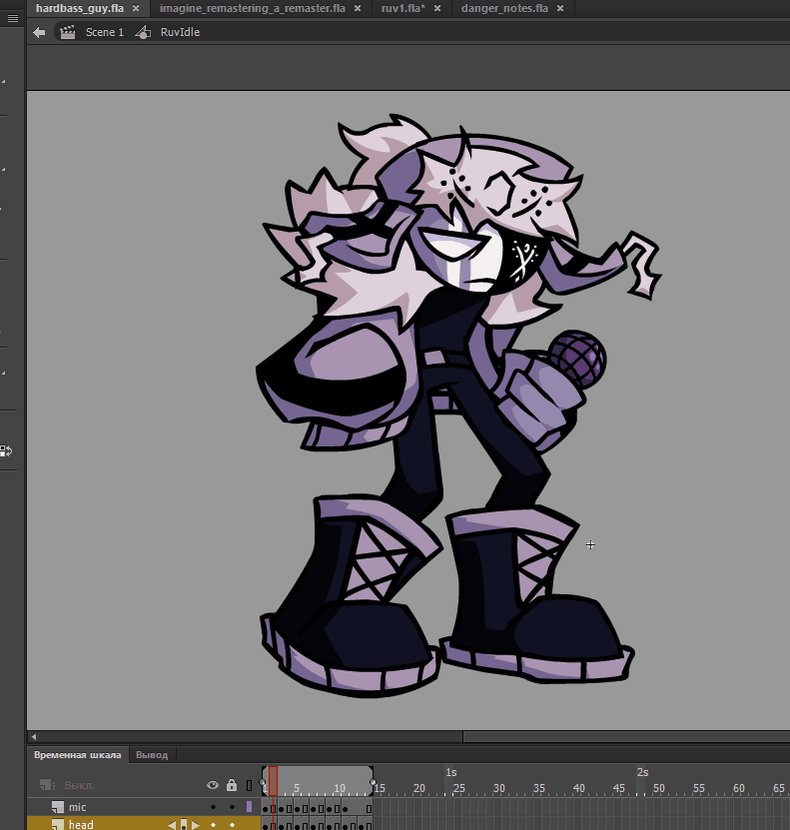This screenshot has width=790, height=830.
Task: Click the character's microphone on stage
Action: tap(577, 358)
